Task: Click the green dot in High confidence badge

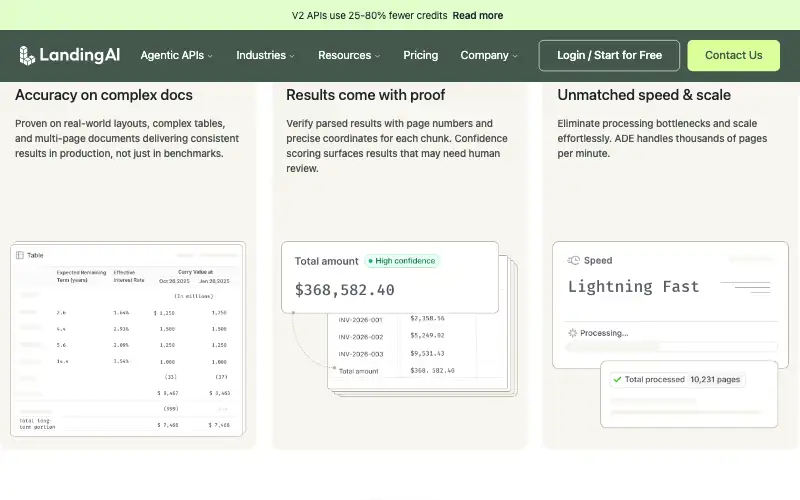Action: pos(370,261)
